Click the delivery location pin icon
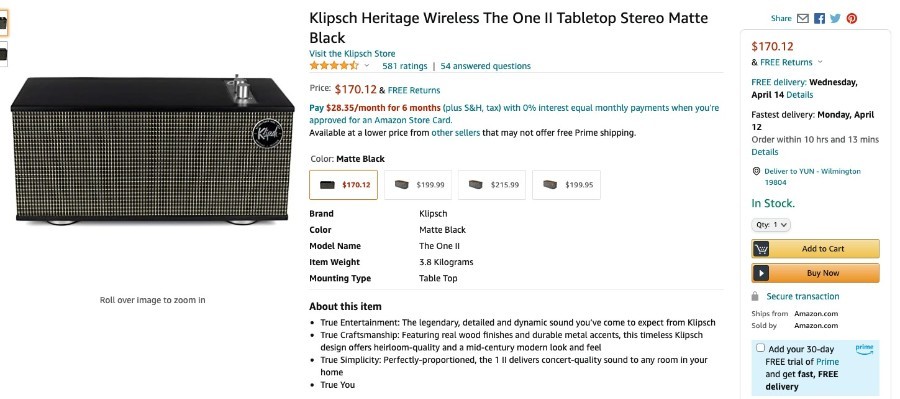 point(756,171)
